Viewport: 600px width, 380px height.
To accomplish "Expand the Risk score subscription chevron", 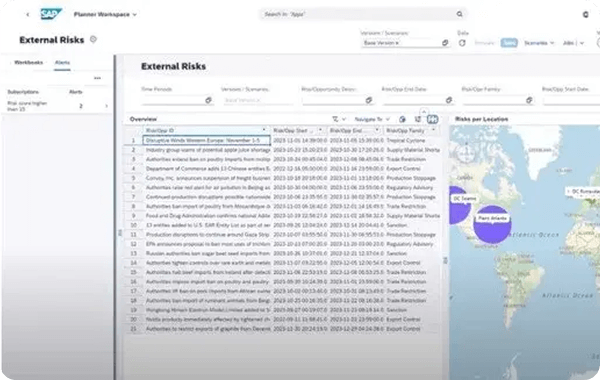I will (106, 106).
